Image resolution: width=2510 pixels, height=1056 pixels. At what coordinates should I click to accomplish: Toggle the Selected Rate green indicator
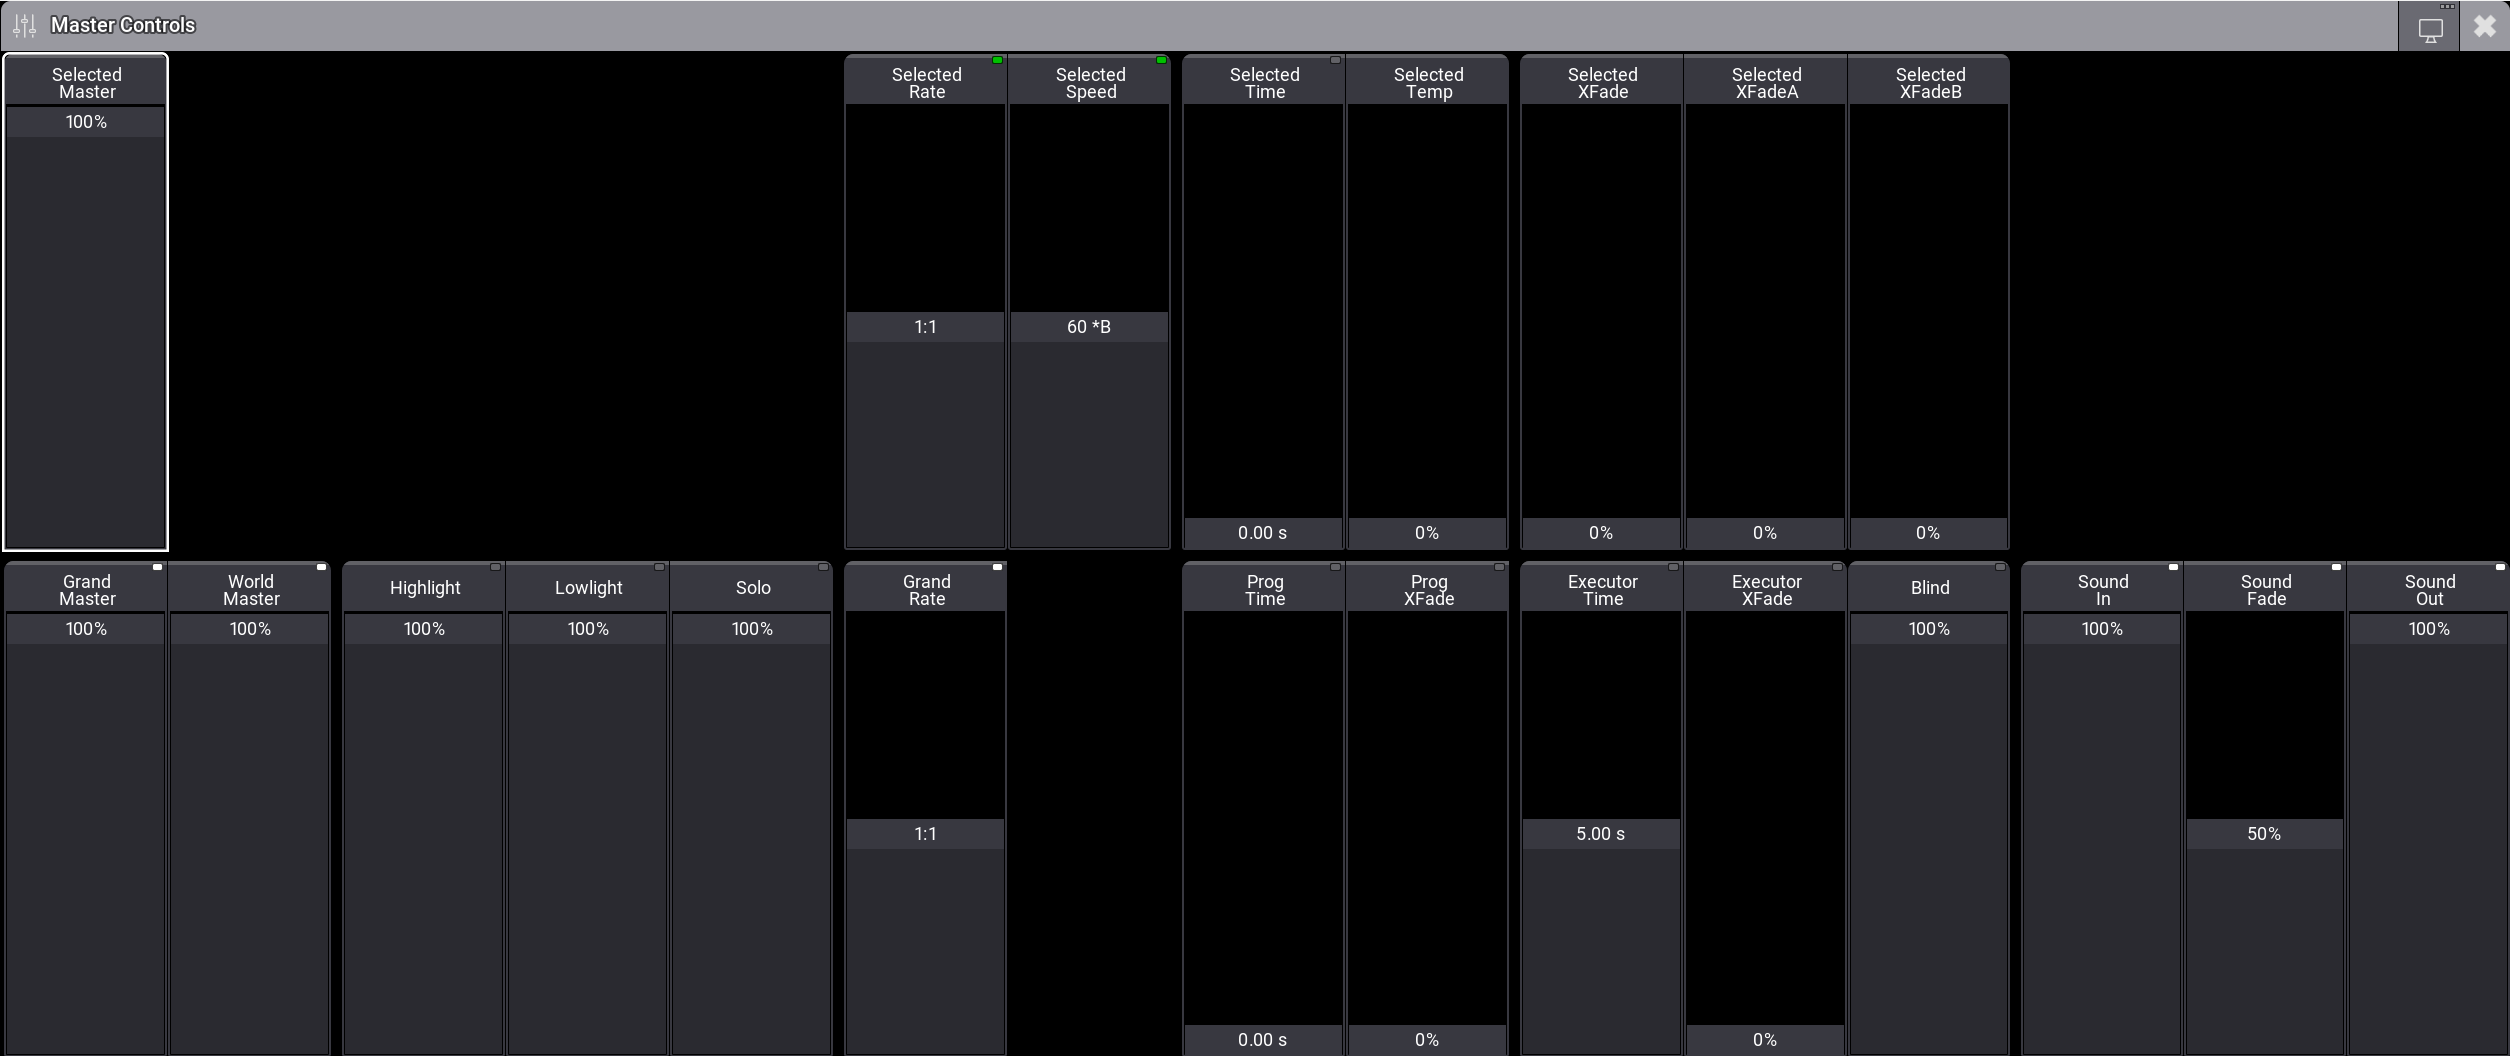[x=997, y=61]
